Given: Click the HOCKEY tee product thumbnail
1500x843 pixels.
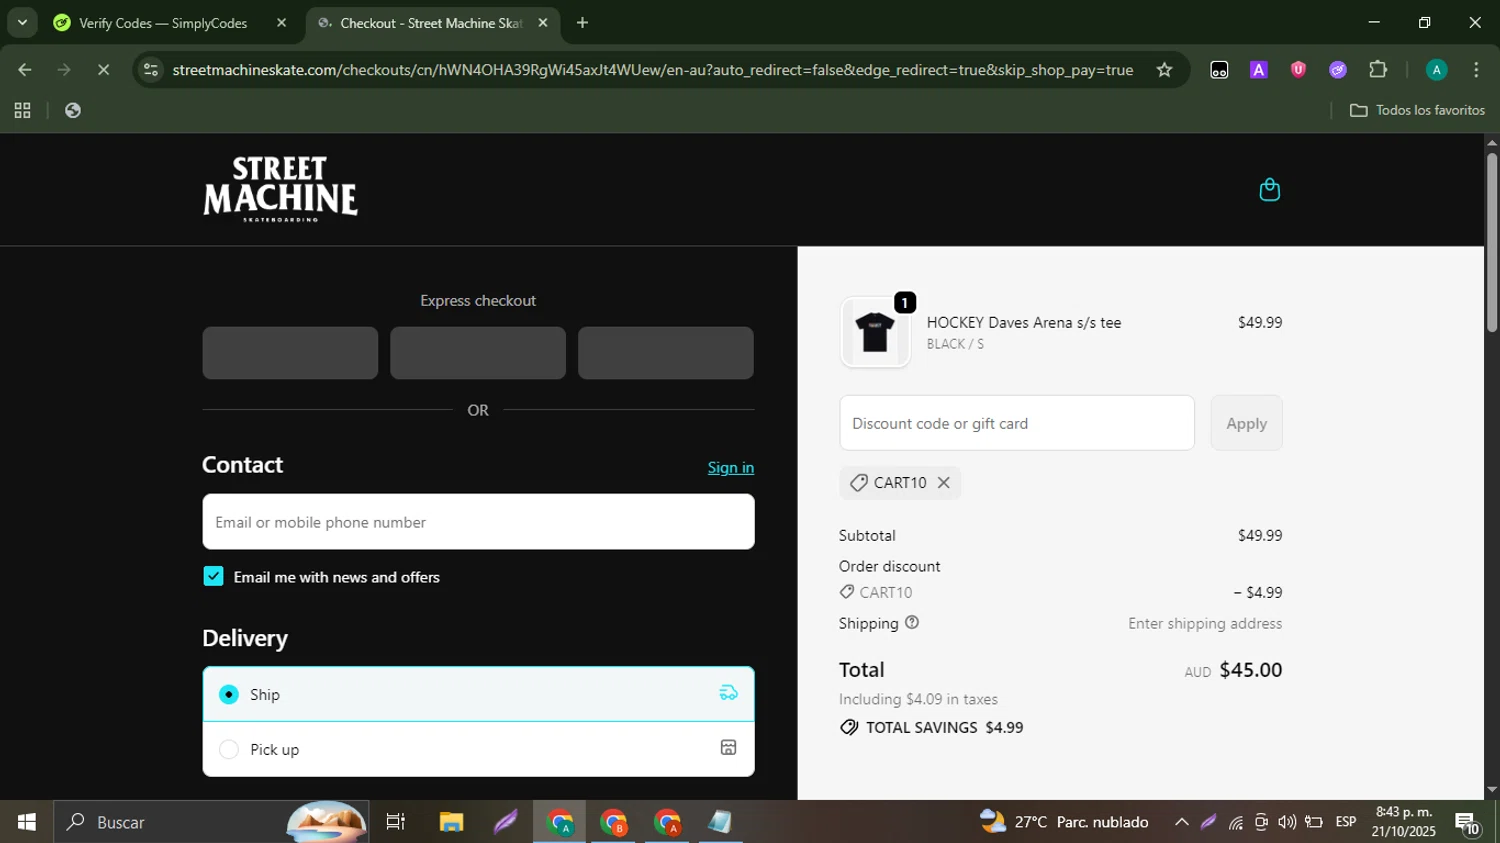Looking at the screenshot, I should pos(875,333).
